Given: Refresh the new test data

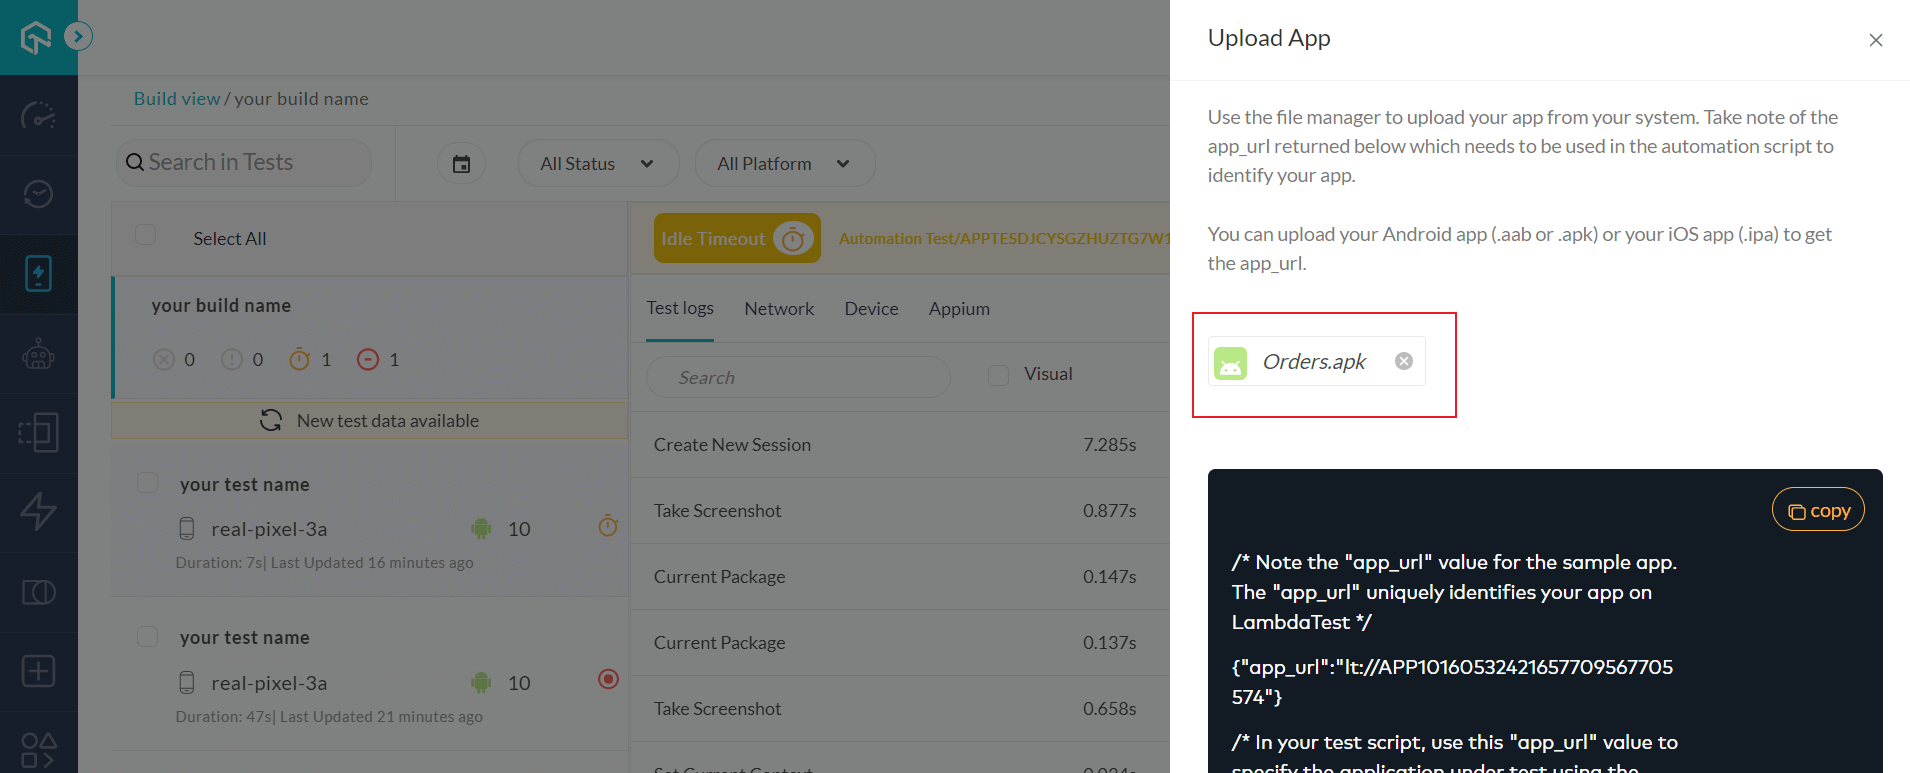Looking at the screenshot, I should coord(271,421).
